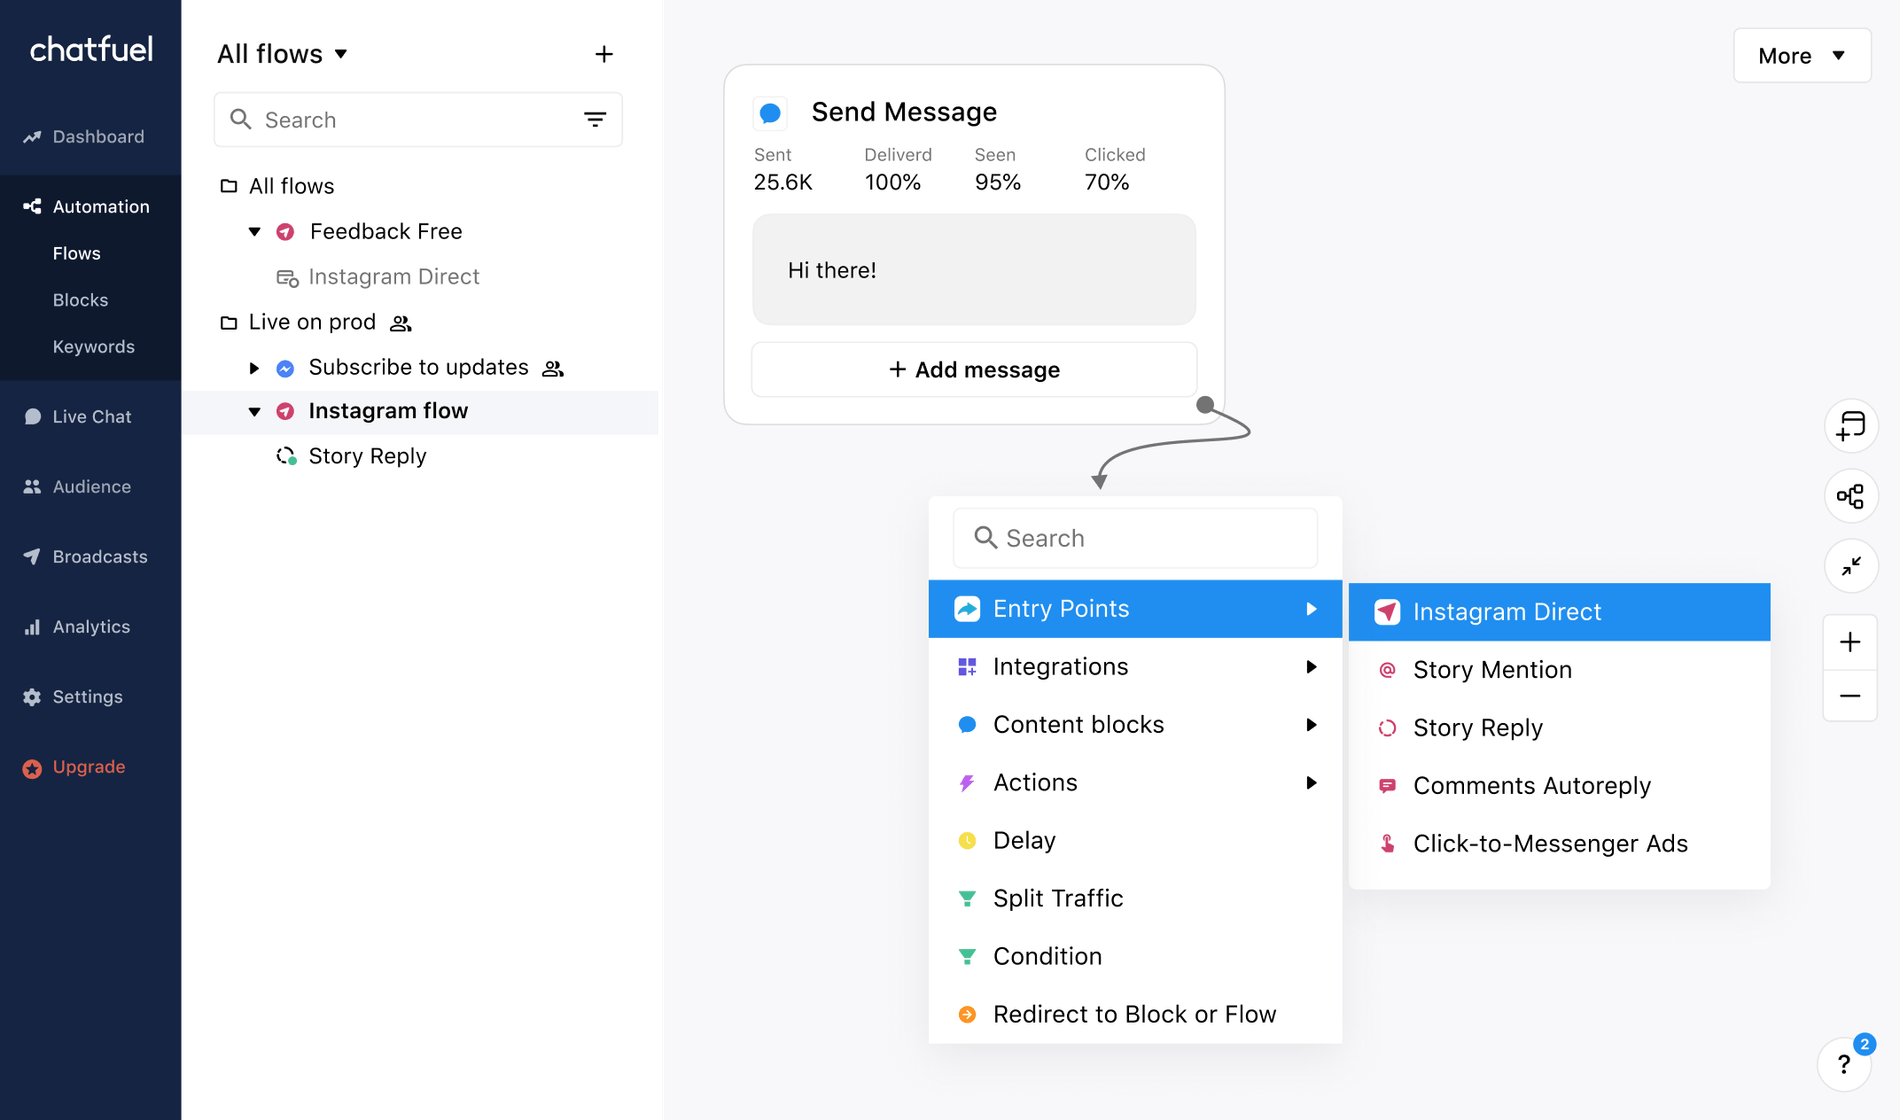The width and height of the screenshot is (1900, 1120).
Task: Select the Instagram flow row
Action: (420, 412)
